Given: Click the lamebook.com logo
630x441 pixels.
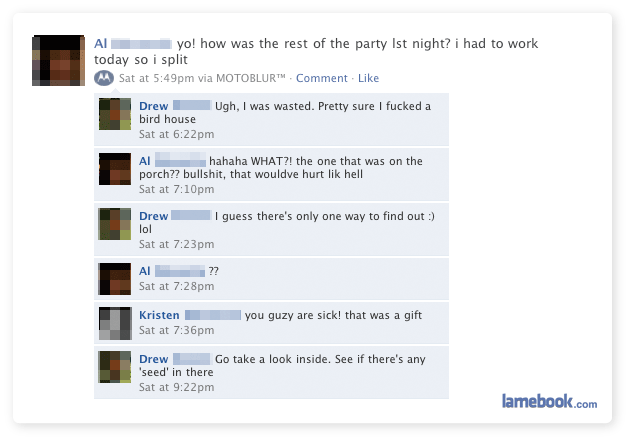Looking at the screenshot, I should click(x=549, y=401).
